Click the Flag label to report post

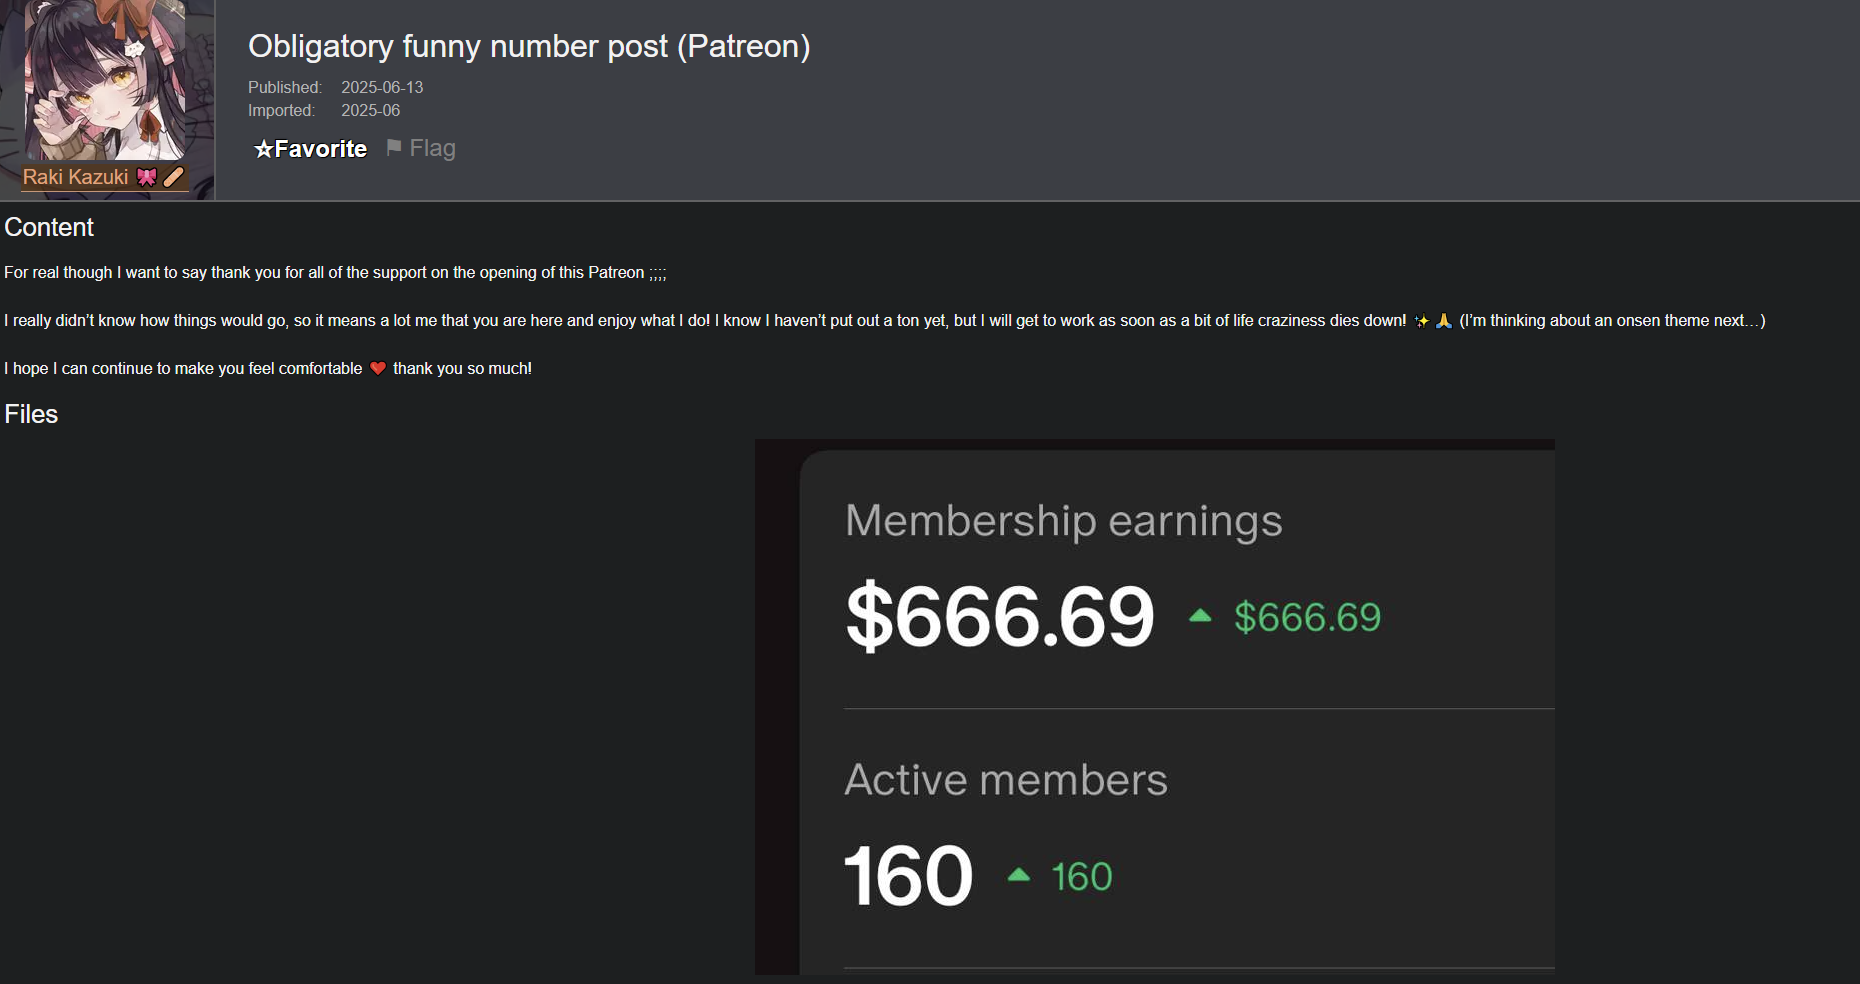(432, 148)
